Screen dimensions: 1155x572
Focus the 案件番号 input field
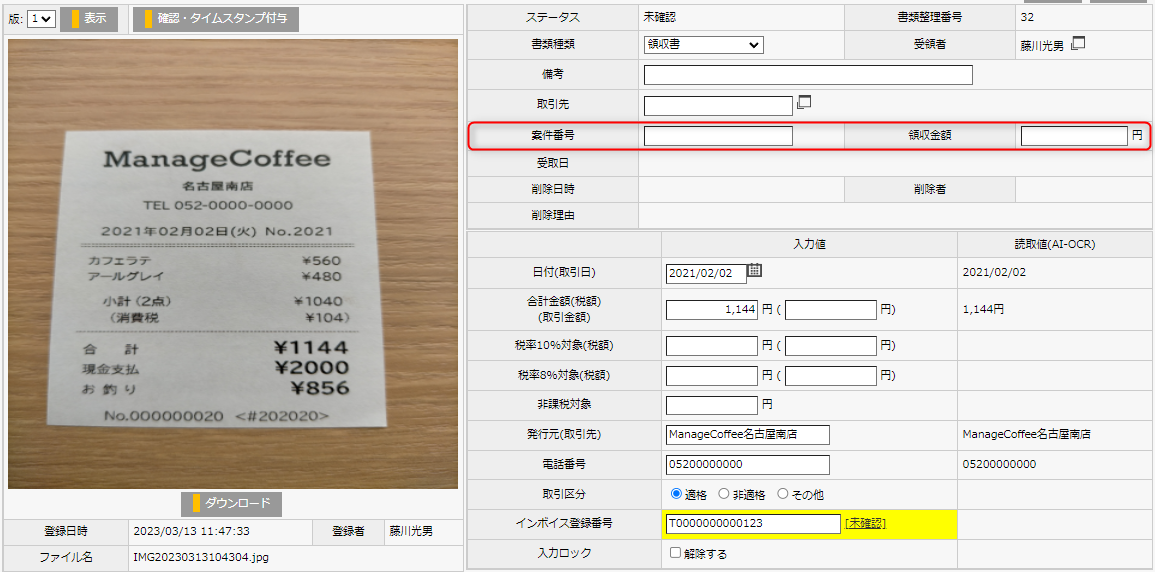[718, 136]
